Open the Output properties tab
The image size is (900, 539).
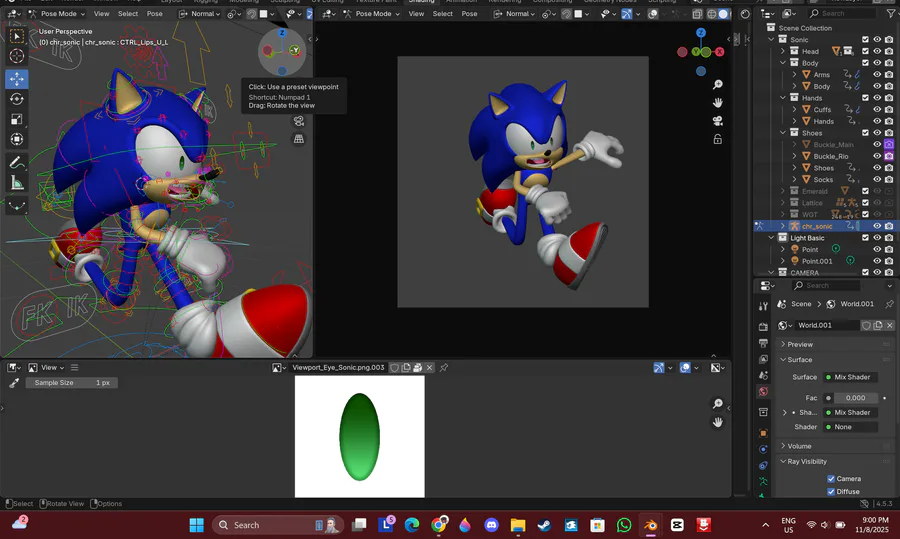763,343
